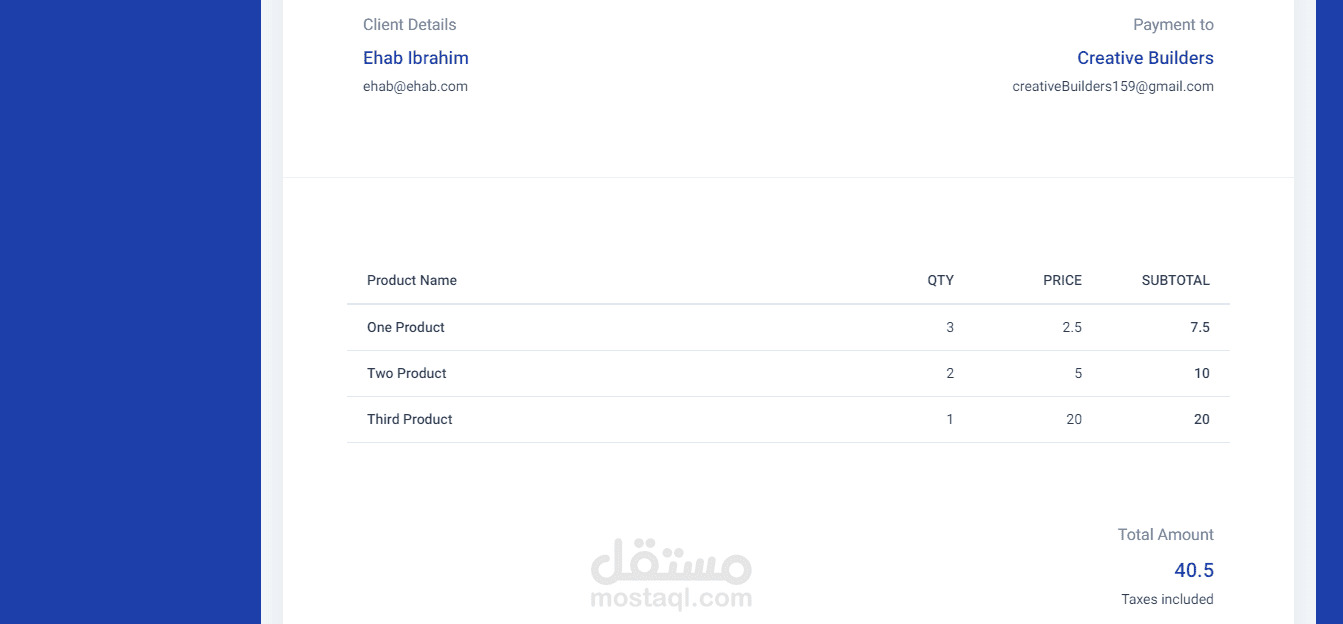Click the ehab@ehab.com email address
The image size is (1343, 624).
click(415, 86)
